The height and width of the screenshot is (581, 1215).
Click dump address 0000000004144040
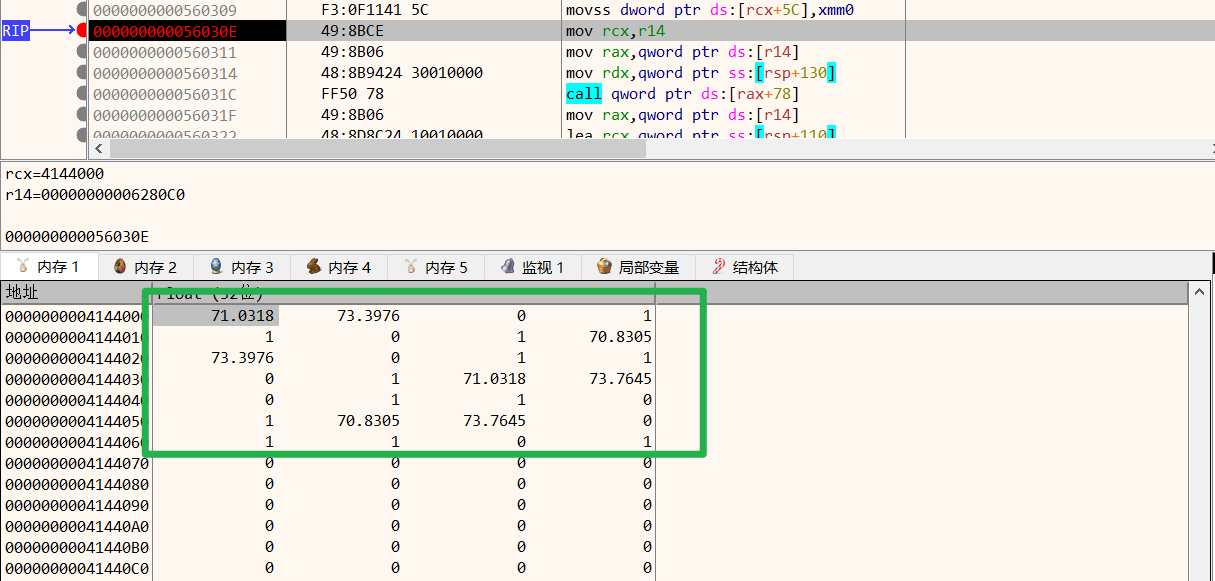(x=77, y=400)
